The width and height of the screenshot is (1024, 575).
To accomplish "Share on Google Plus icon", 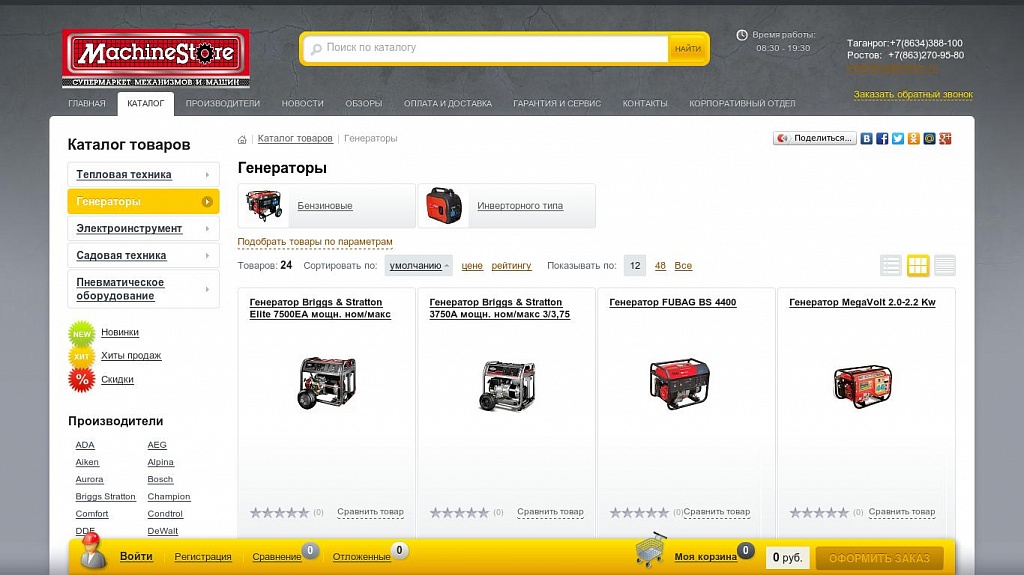I will click(x=945, y=139).
